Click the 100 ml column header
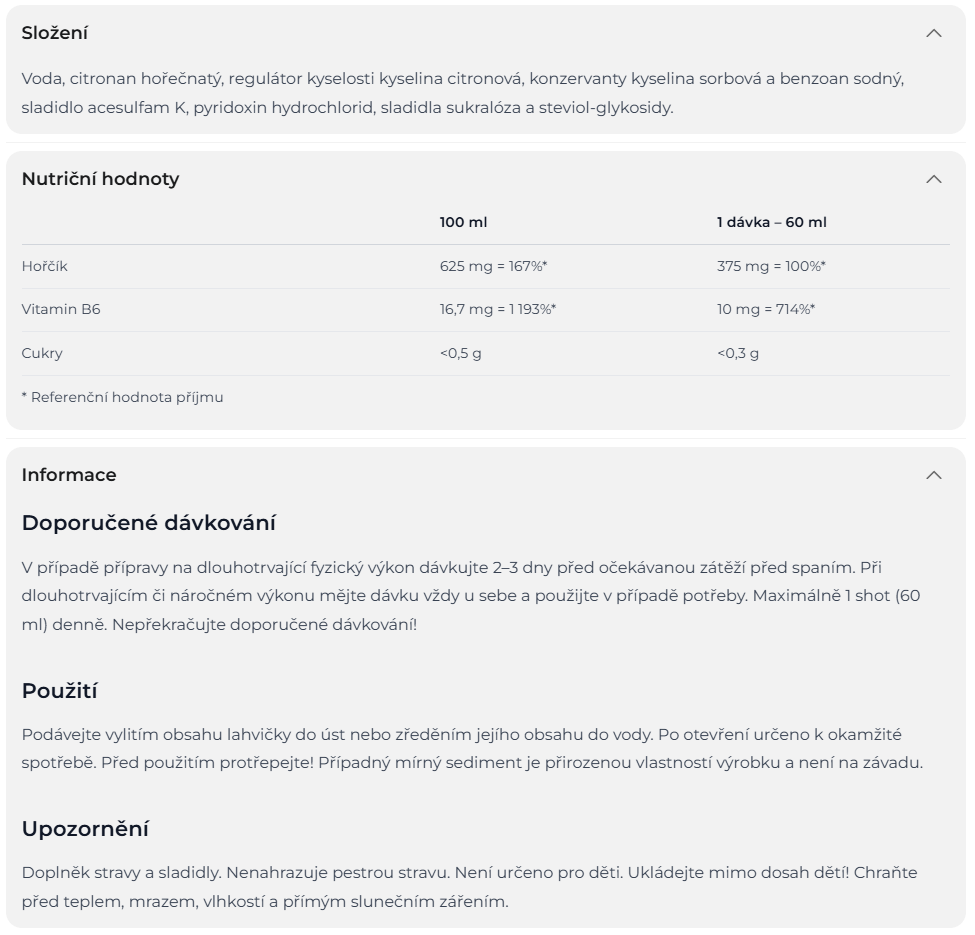This screenshot has width=975, height=935. click(x=463, y=222)
